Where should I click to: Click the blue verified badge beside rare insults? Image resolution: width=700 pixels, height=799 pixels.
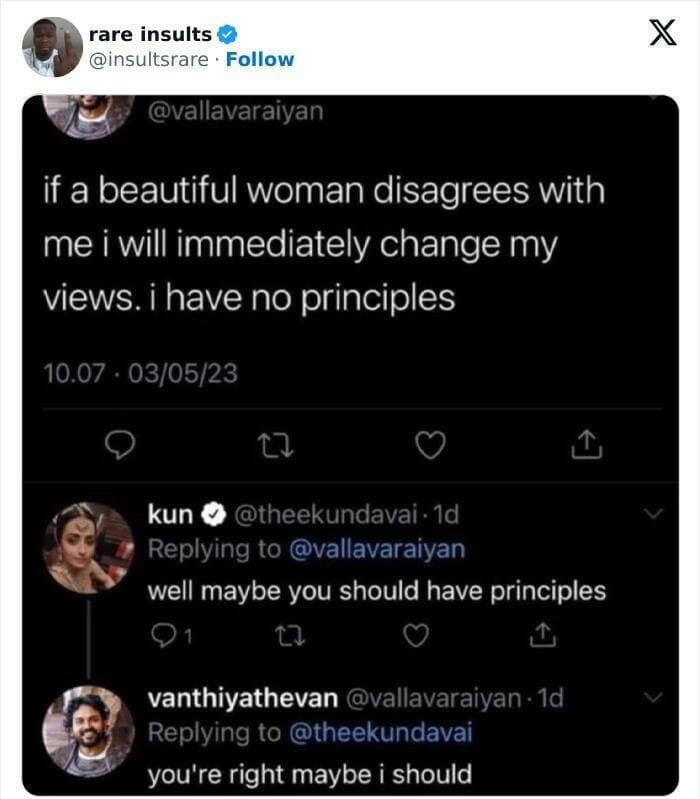tap(226, 35)
